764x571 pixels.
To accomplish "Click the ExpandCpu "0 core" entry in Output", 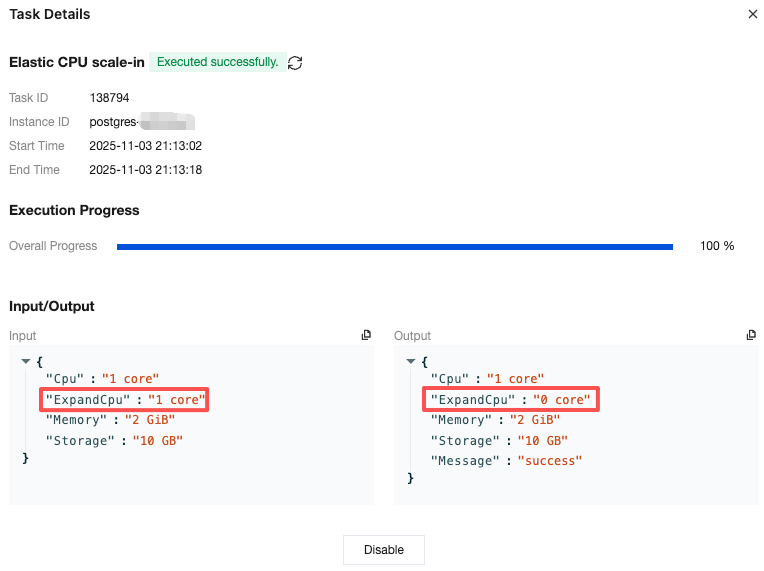I will [x=511, y=400].
